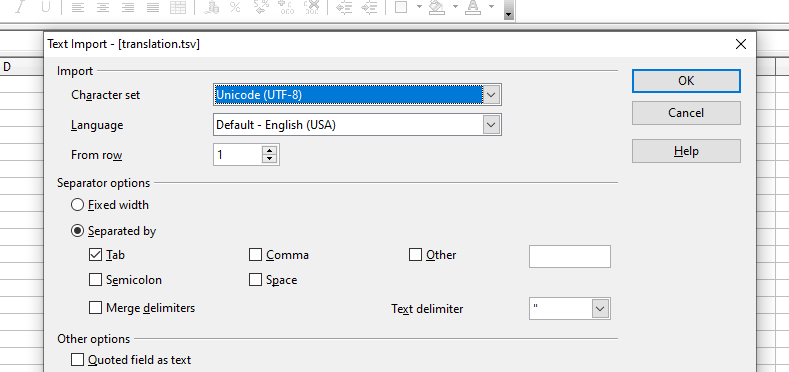Click the Merge Cells toolbar icon
Viewport: 789px width, 372px height.
click(x=178, y=7)
